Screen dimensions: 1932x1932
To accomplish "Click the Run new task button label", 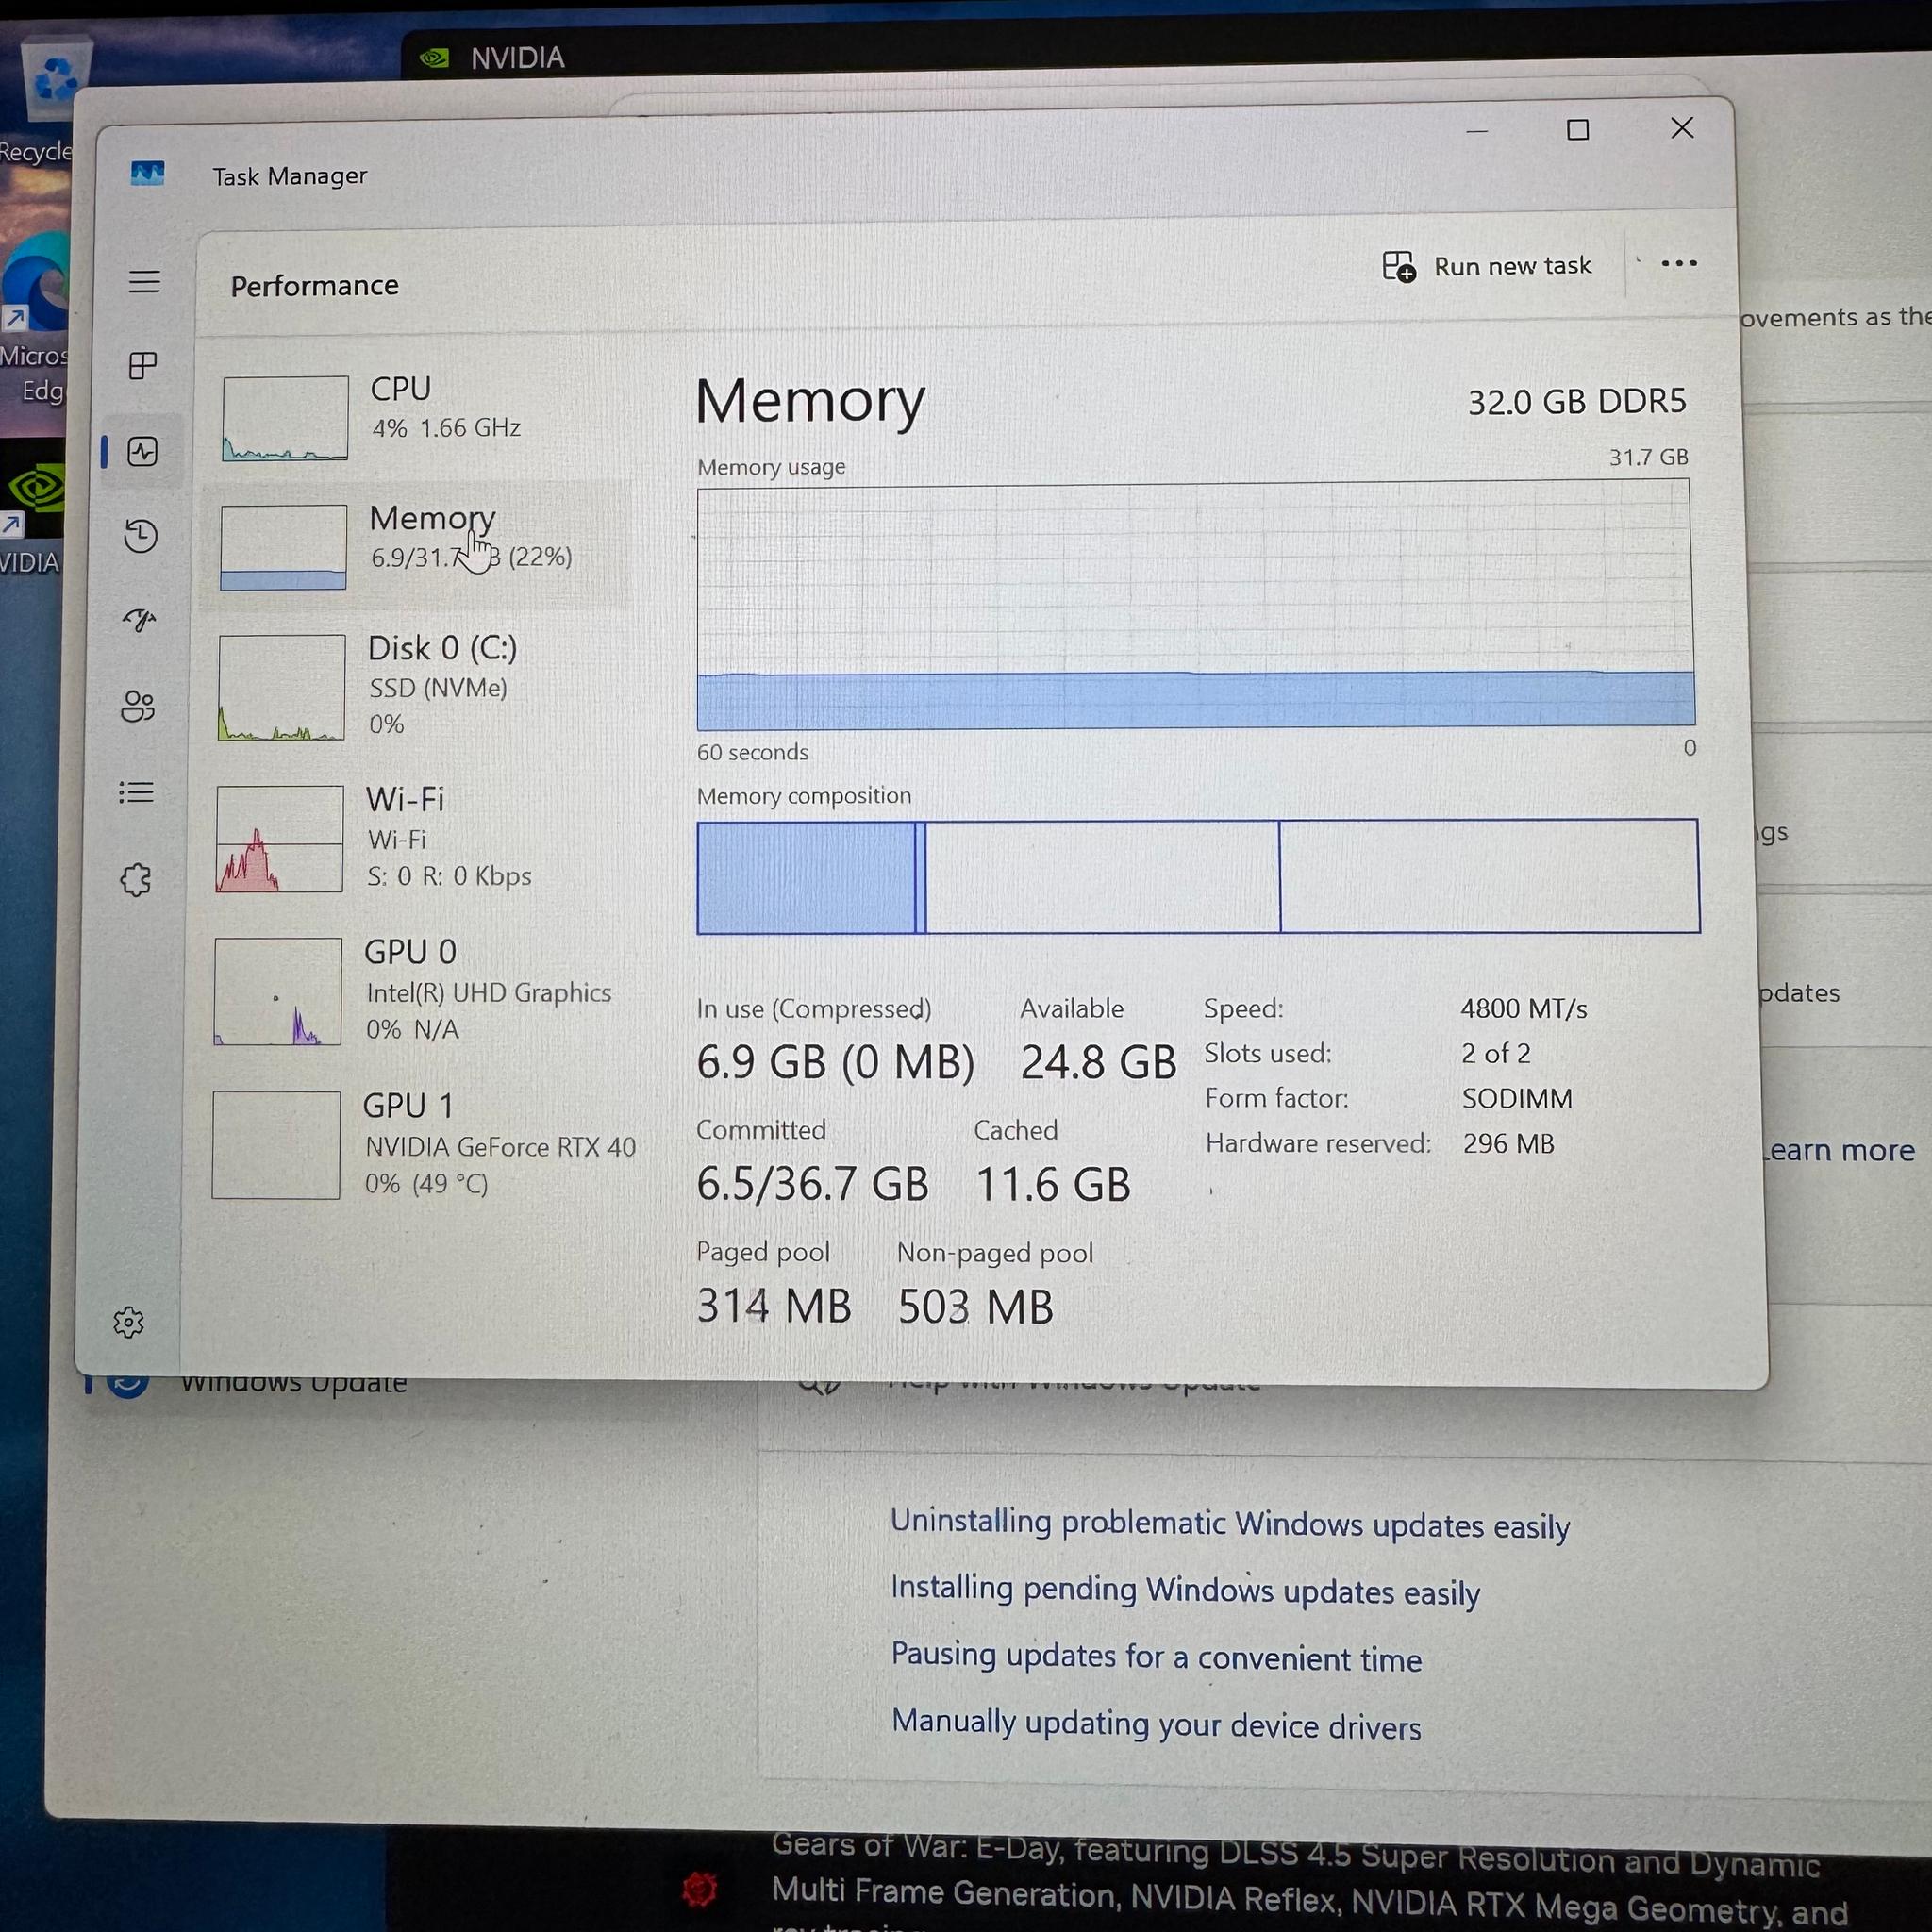I will [1512, 266].
